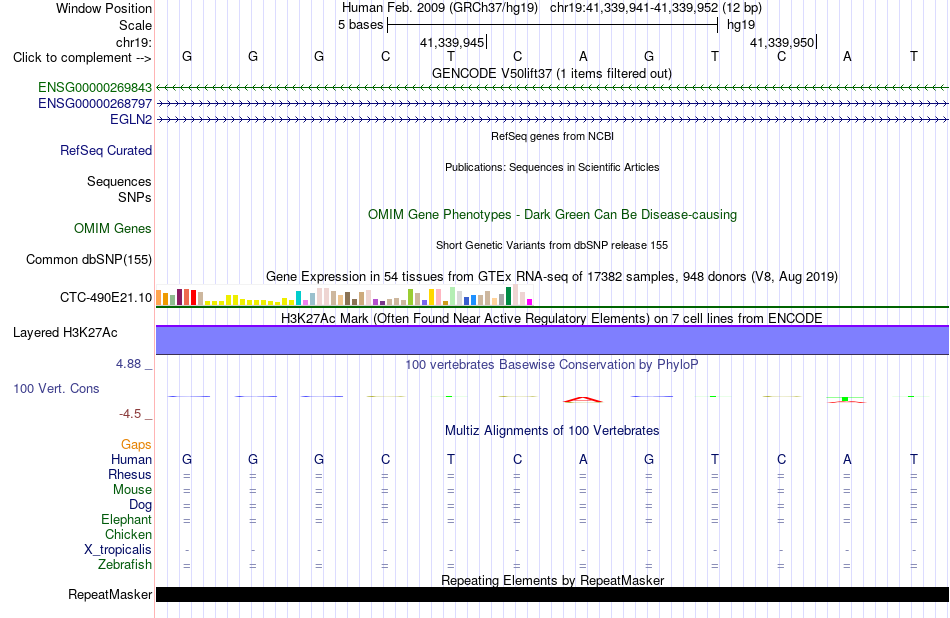Click the Mouse alignment row label
This screenshot has height=618, width=950.
pos(132,490)
